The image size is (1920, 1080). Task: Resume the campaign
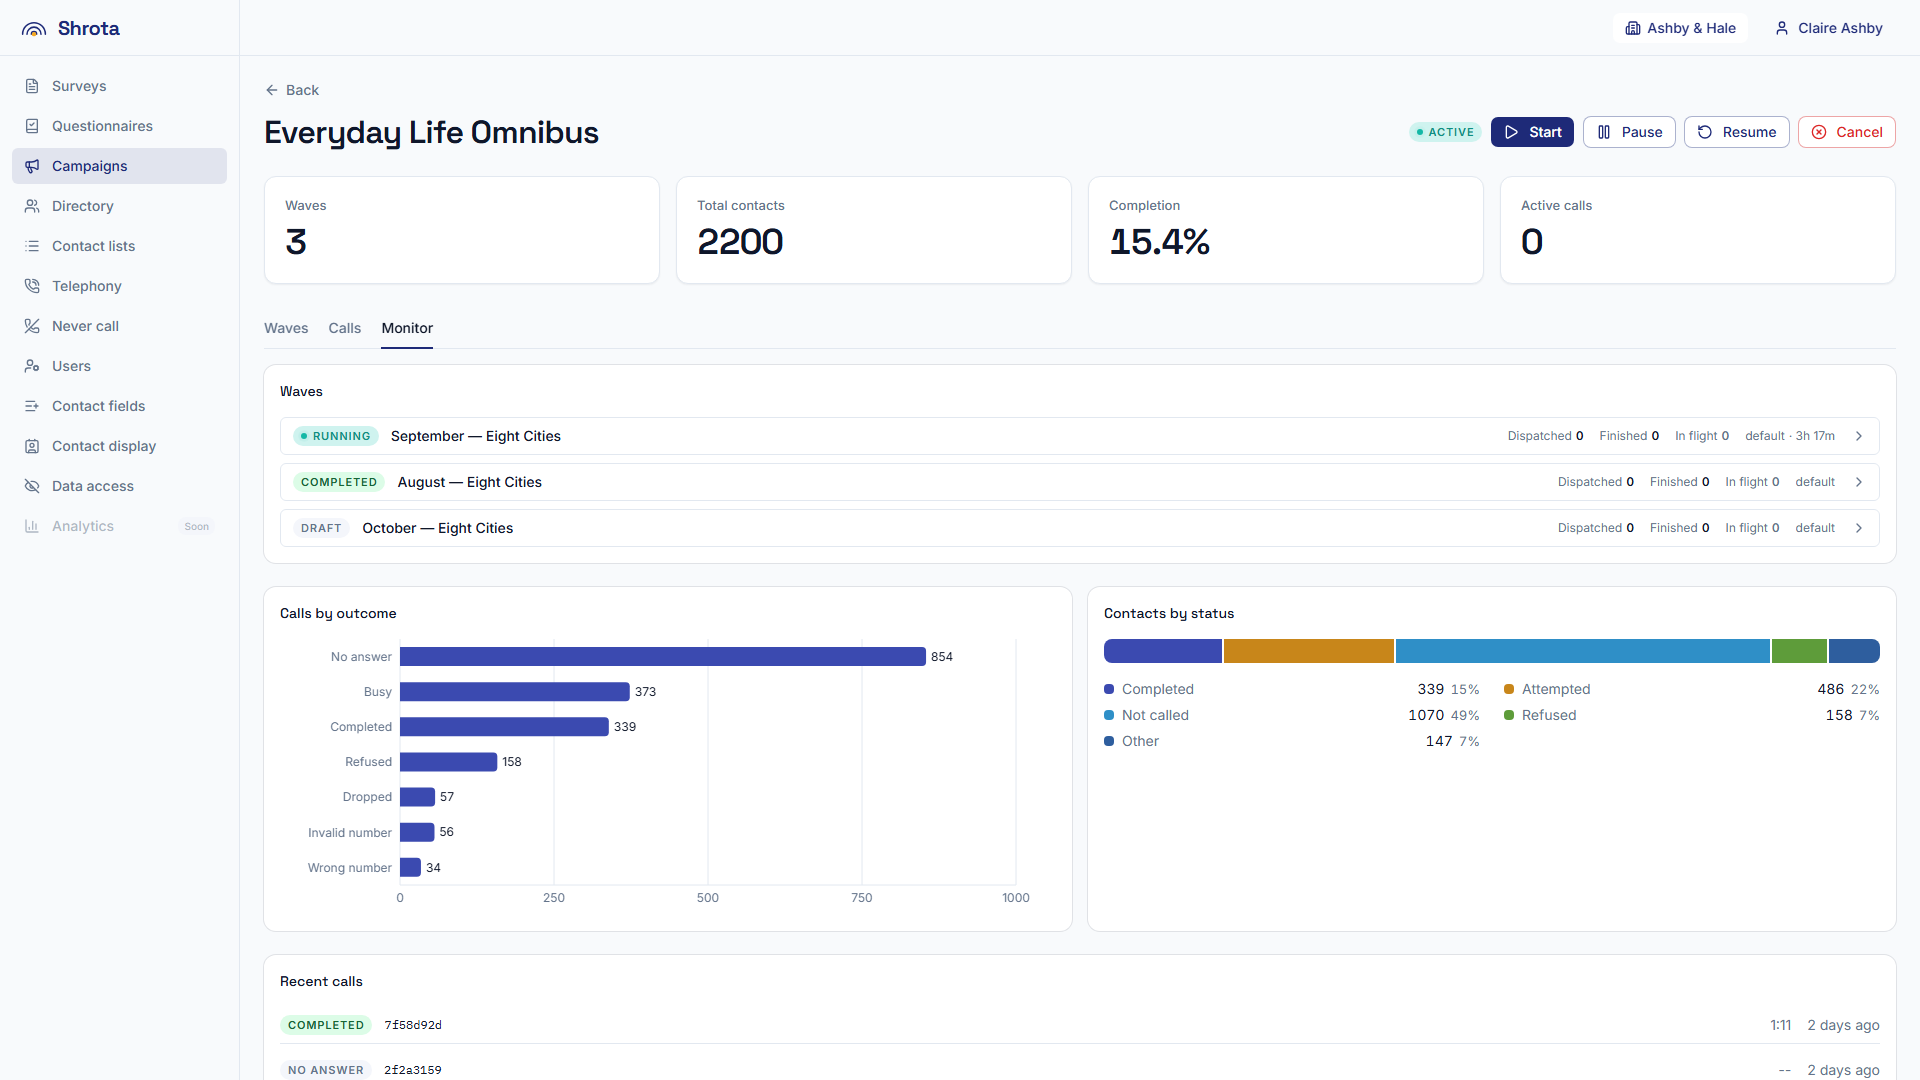(x=1736, y=132)
